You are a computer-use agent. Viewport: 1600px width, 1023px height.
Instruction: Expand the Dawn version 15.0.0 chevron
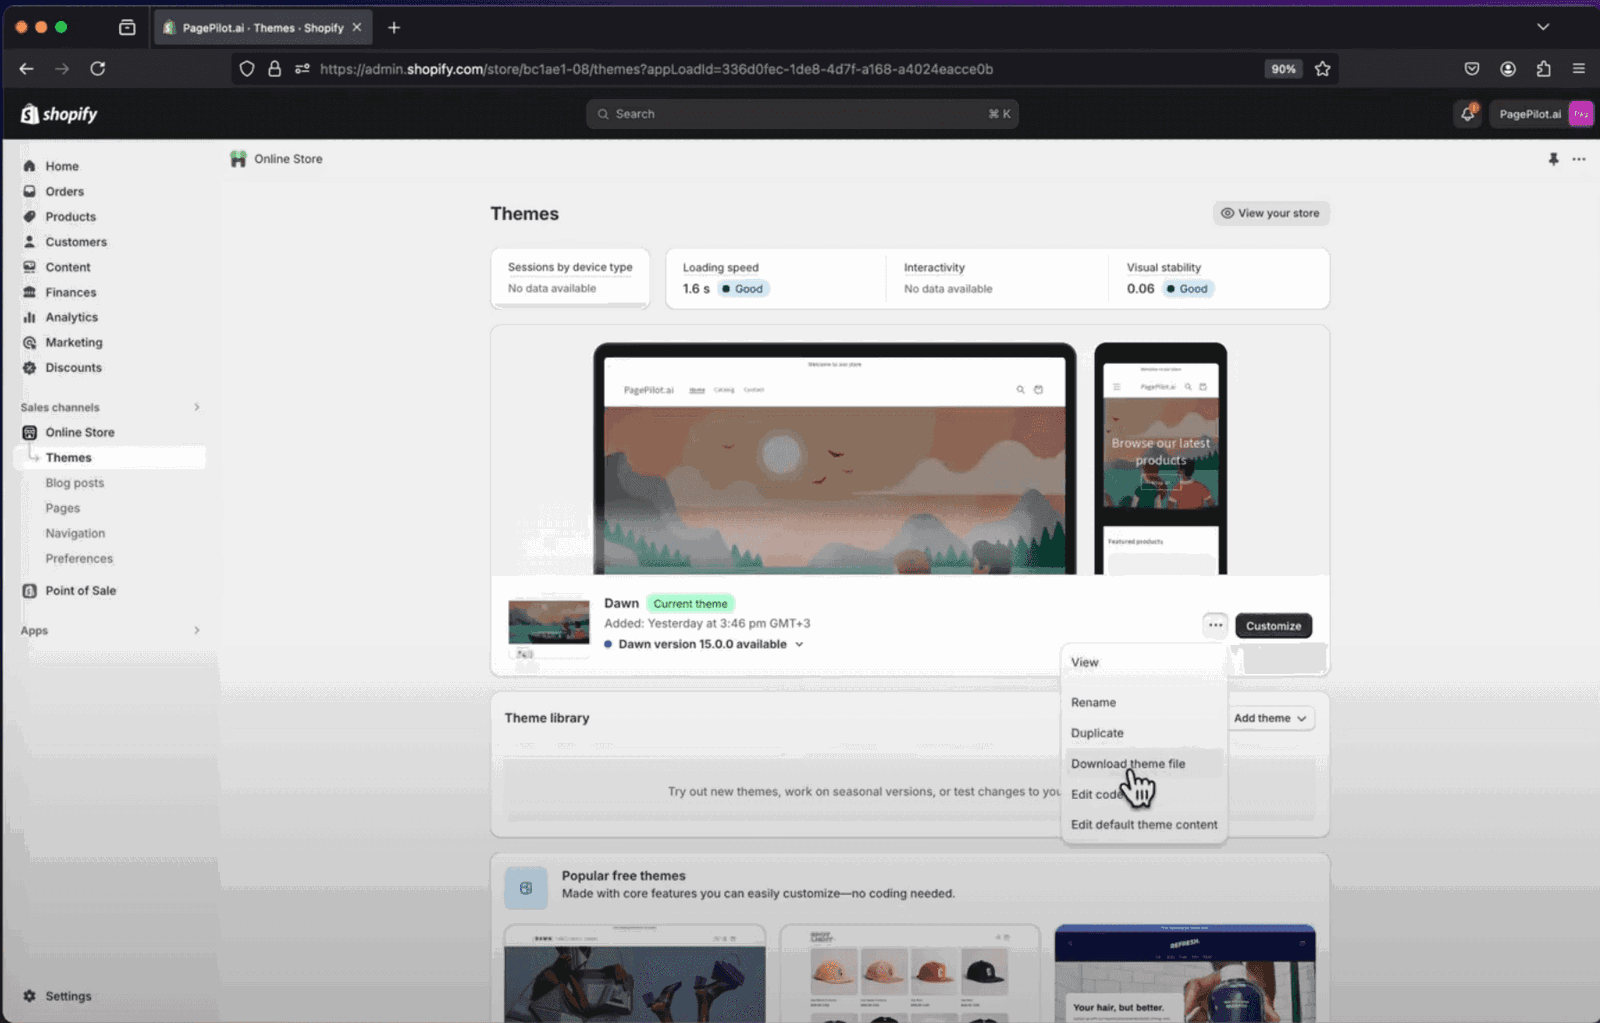800,644
